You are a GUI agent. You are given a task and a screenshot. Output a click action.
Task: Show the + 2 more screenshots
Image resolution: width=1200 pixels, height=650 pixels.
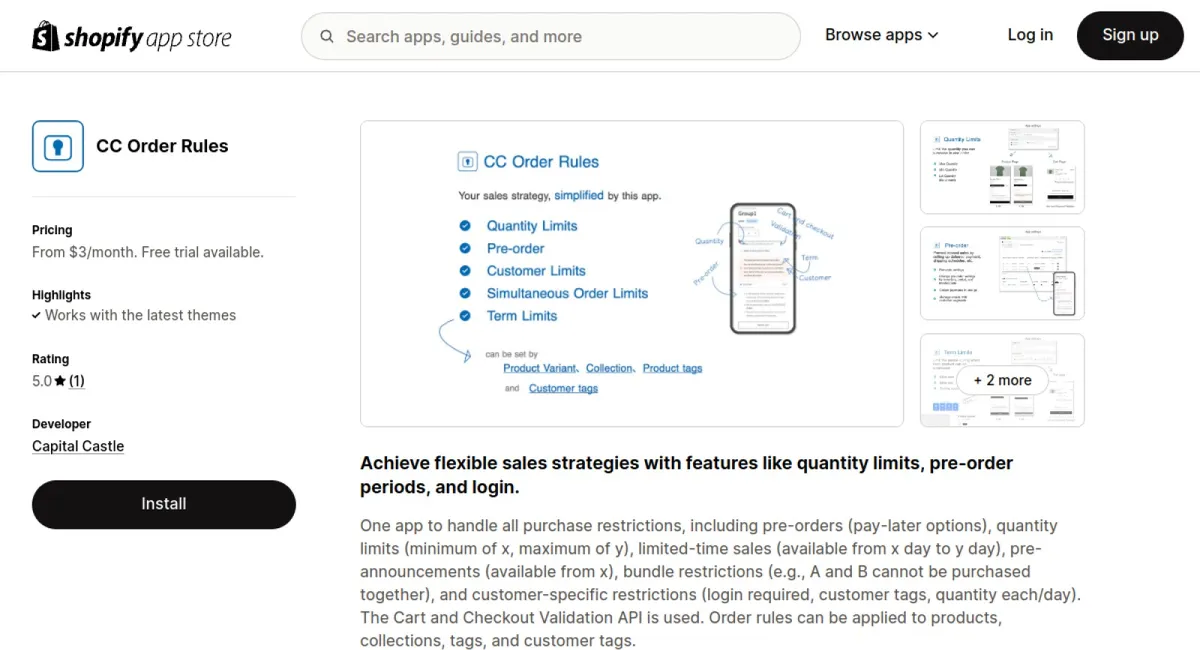[1002, 380]
